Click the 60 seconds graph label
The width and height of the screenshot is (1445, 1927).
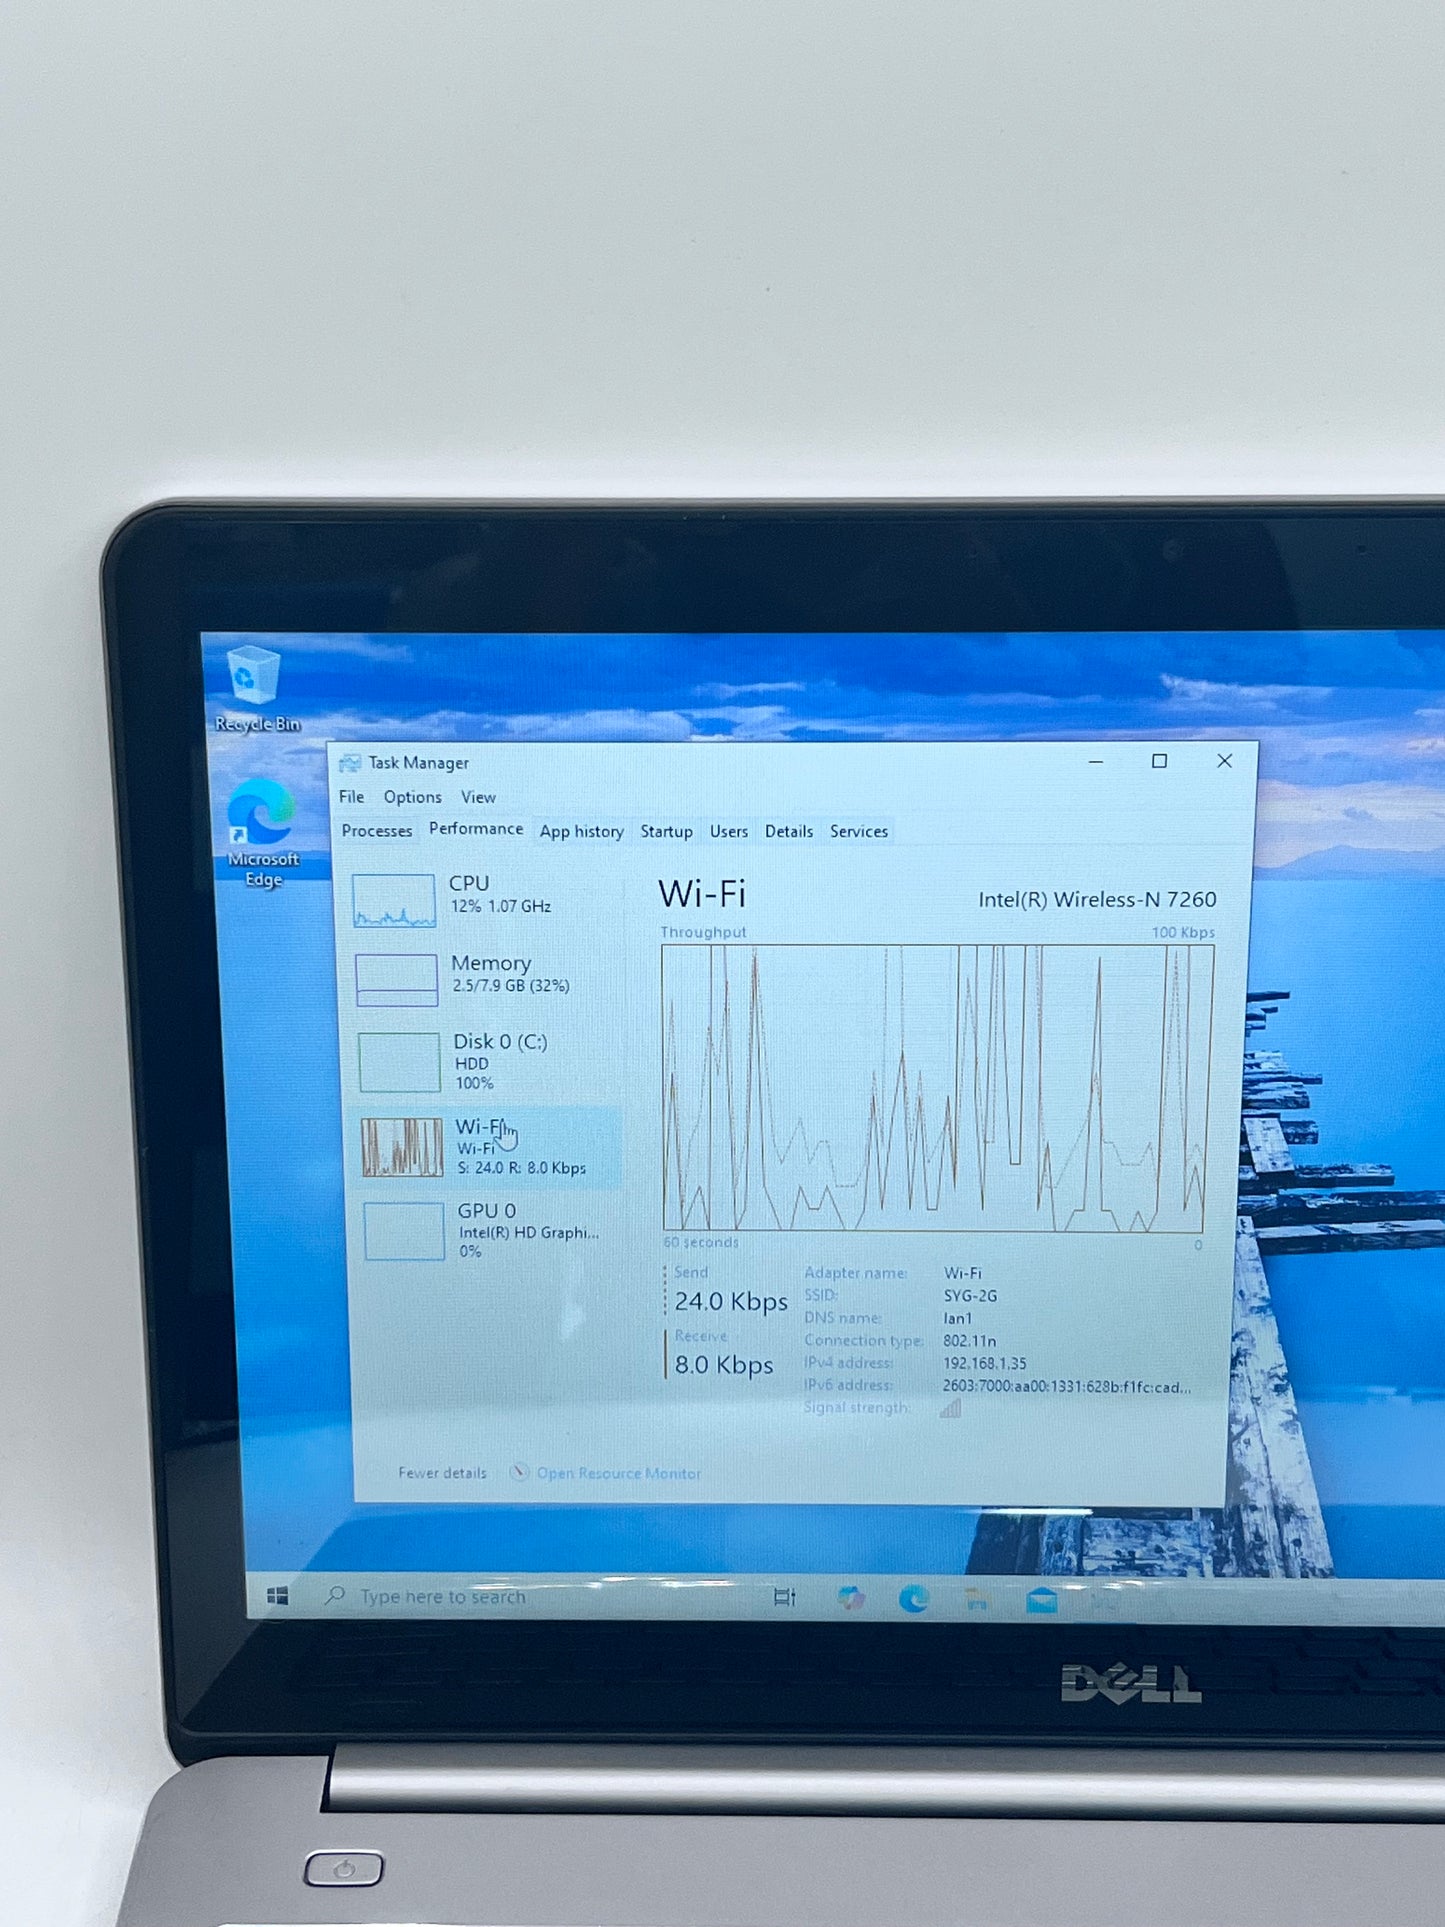701,1243
